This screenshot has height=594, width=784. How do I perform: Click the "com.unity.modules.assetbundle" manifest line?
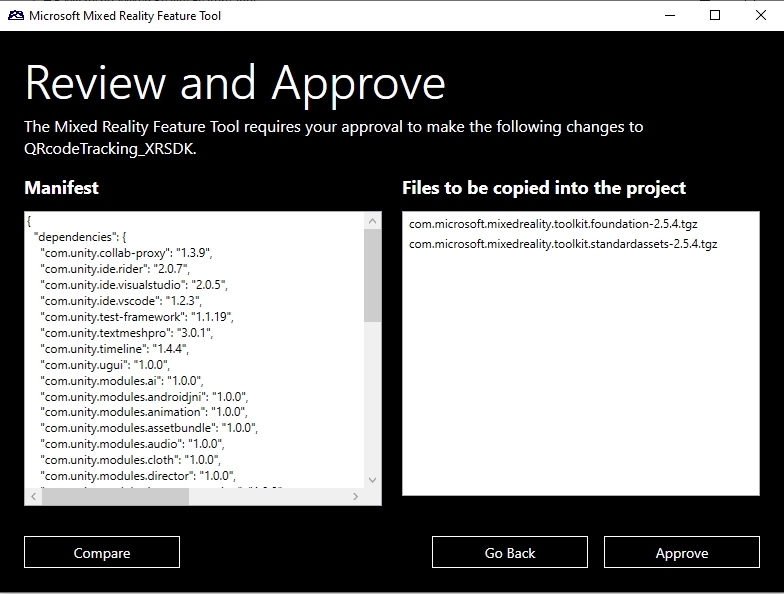click(149, 428)
